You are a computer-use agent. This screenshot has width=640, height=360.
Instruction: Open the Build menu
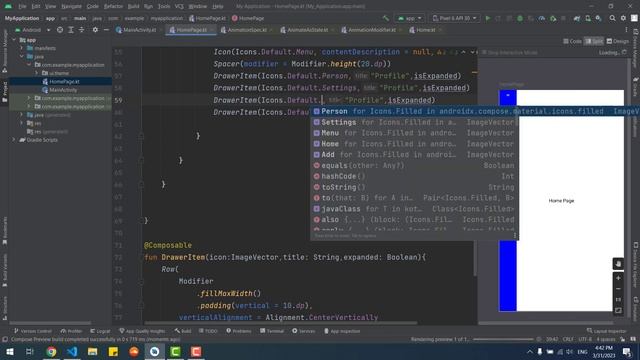(x=133, y=7)
